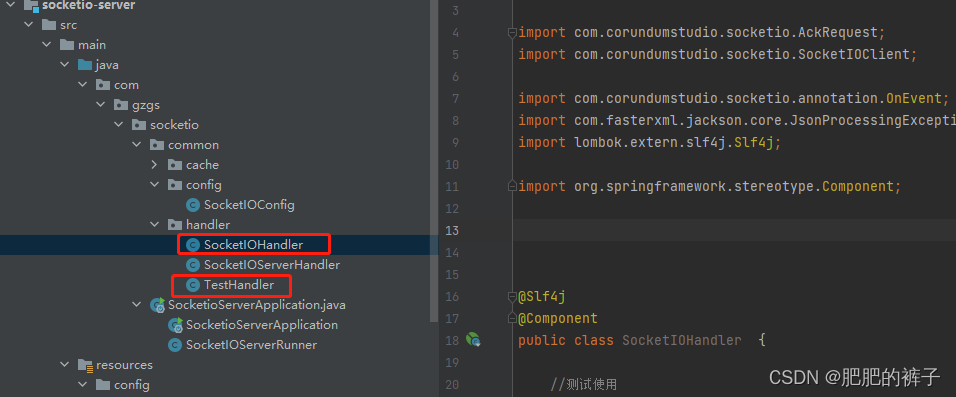Expand the cache package chevron

(155, 165)
